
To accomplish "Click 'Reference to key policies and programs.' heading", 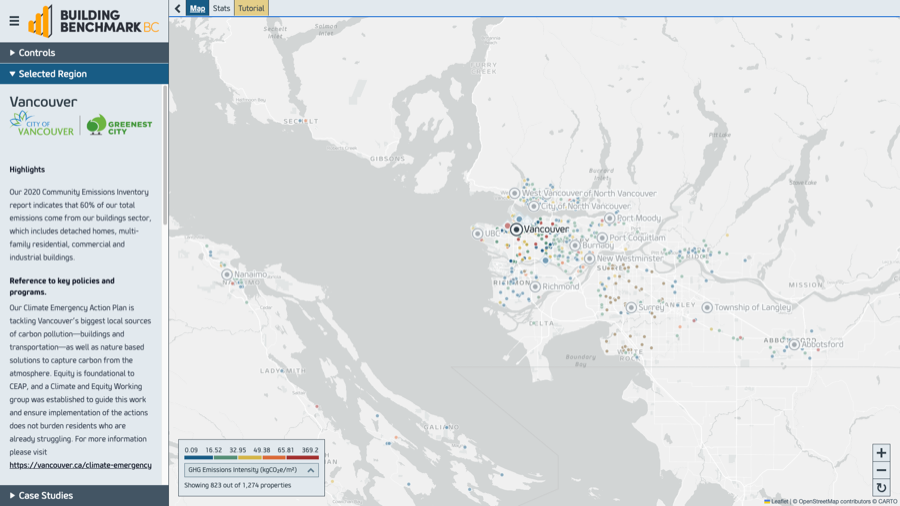I will [62, 286].
